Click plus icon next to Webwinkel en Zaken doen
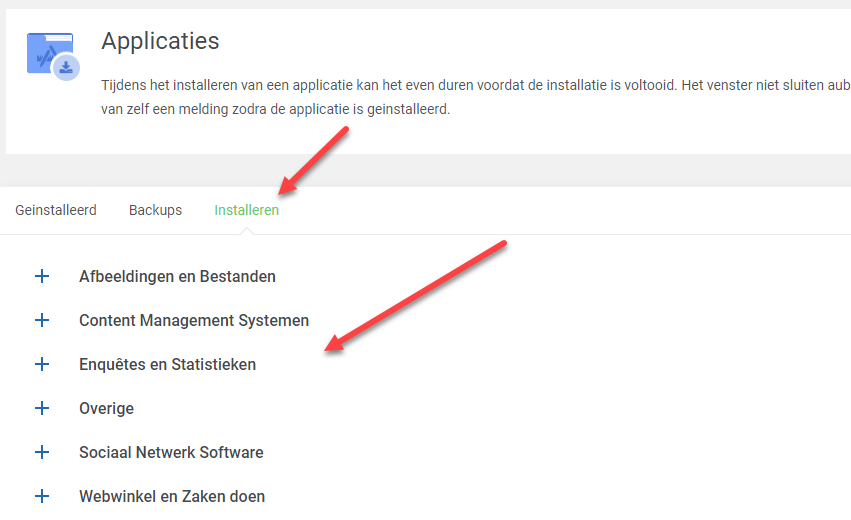 (42, 496)
